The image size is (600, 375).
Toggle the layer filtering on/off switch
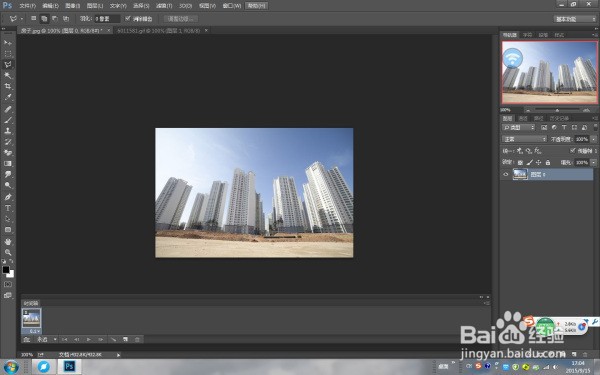595,127
